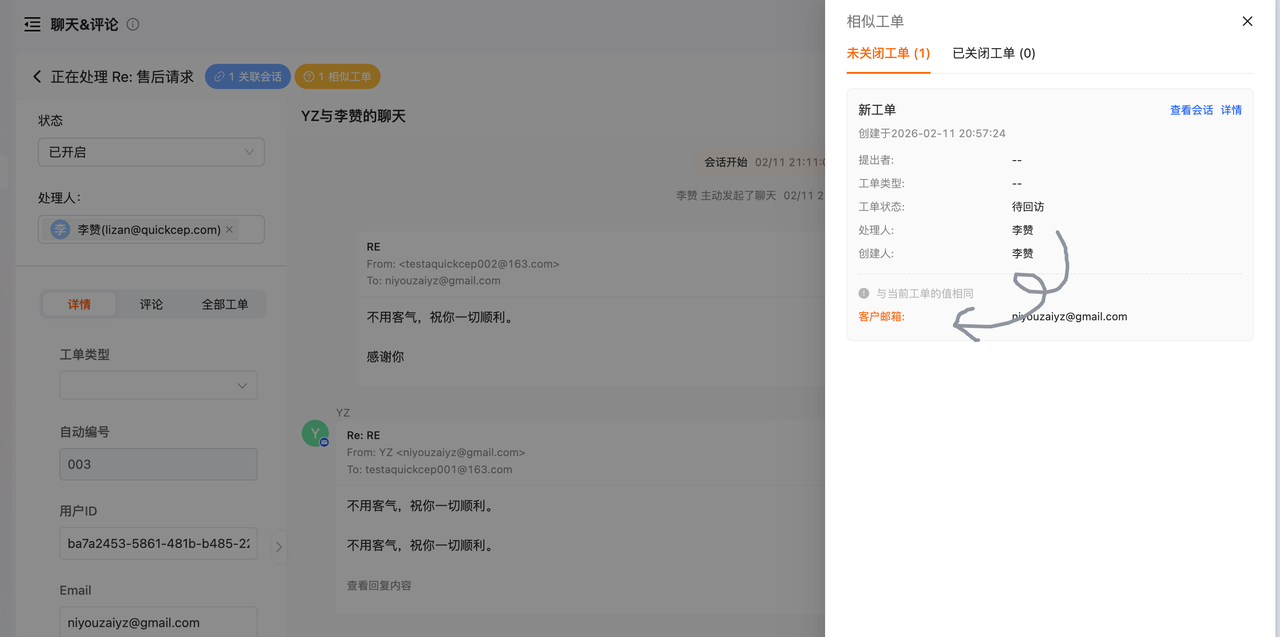The width and height of the screenshot is (1280, 637).
Task: Select the 全部工单 tab
Action: [x=225, y=304]
